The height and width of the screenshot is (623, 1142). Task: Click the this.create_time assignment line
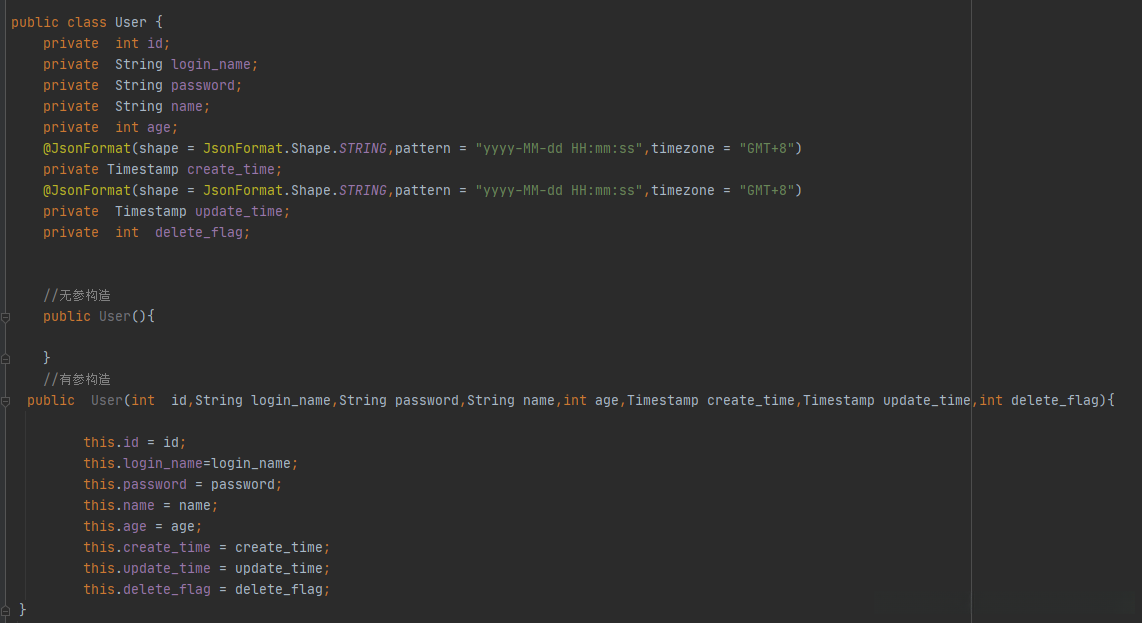tap(206, 547)
